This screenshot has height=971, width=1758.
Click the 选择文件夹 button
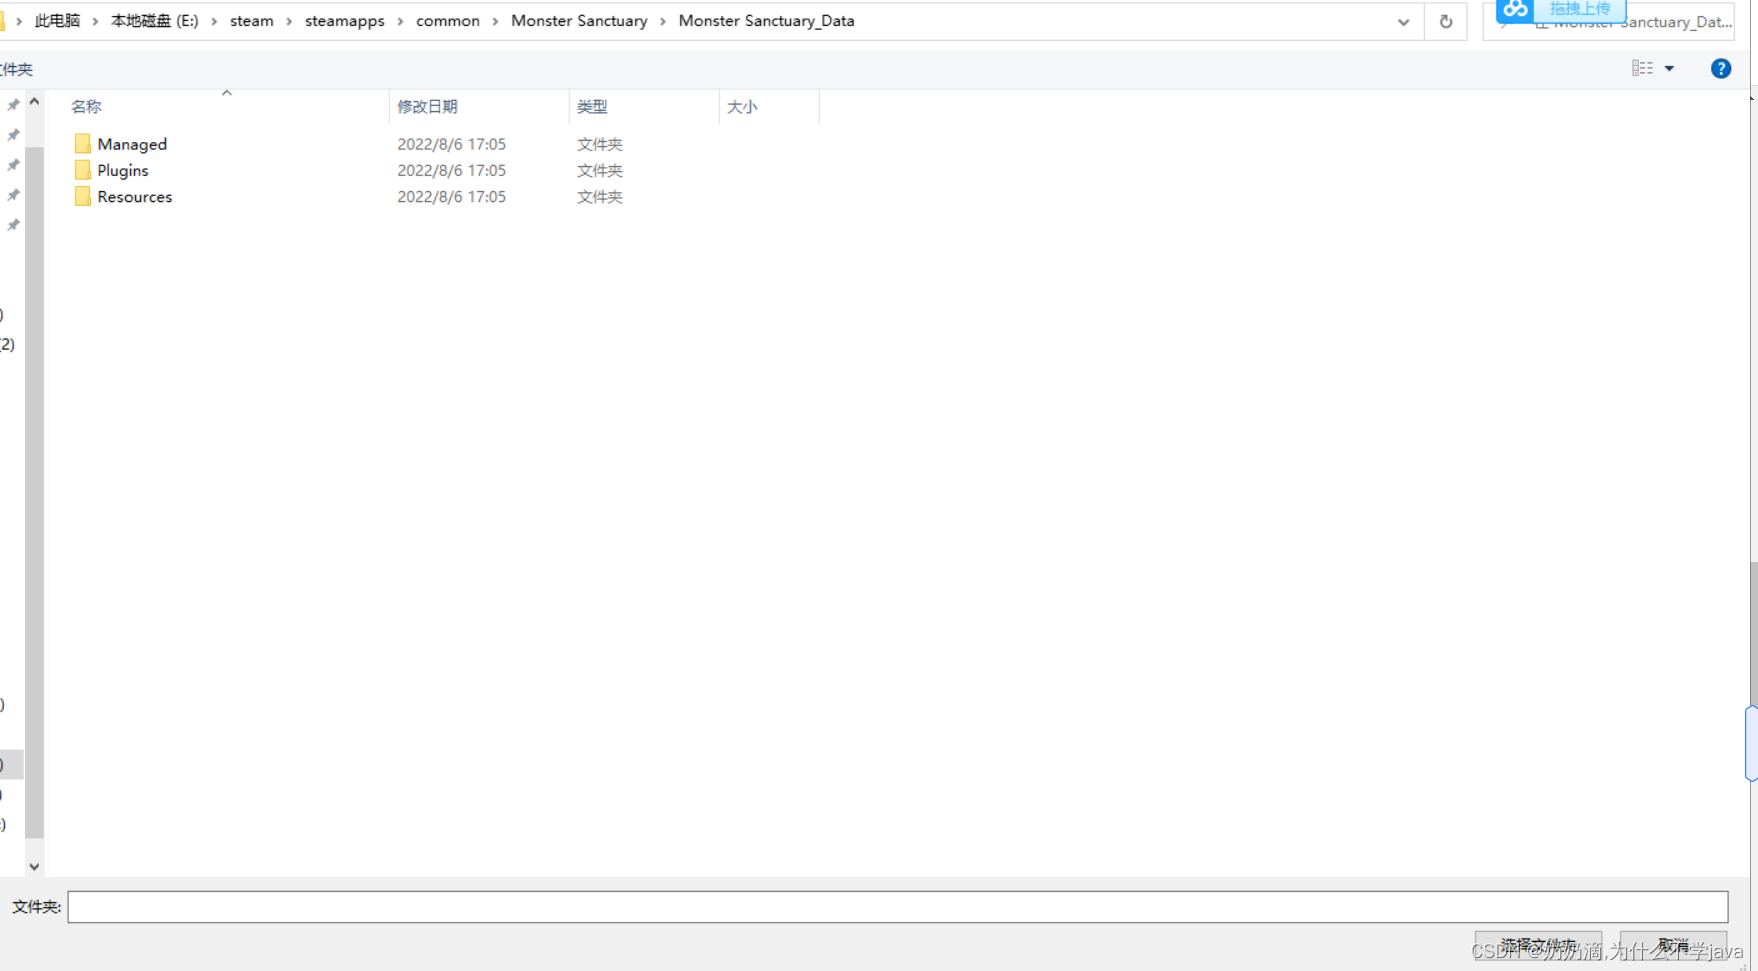1538,946
